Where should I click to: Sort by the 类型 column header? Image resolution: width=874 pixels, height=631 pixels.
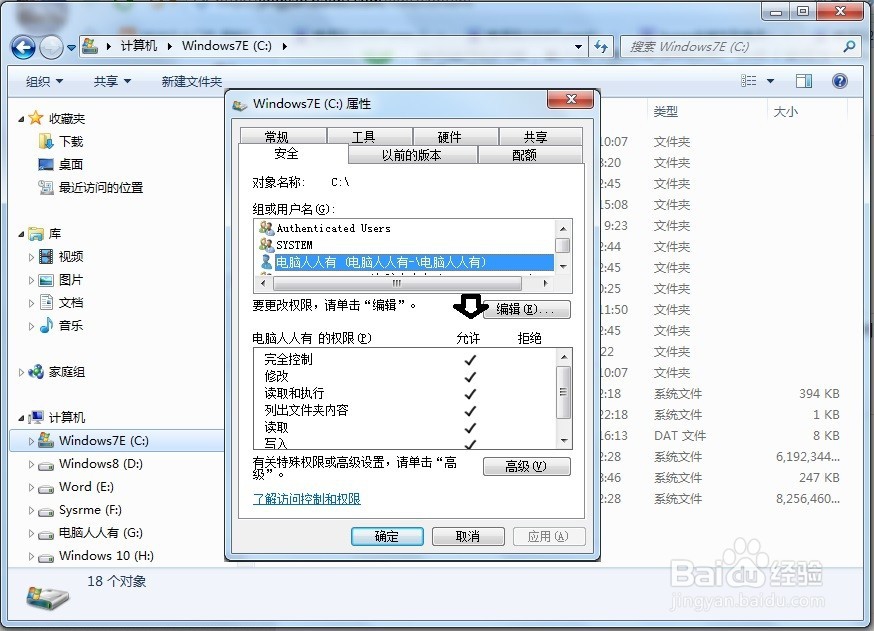[x=666, y=111]
